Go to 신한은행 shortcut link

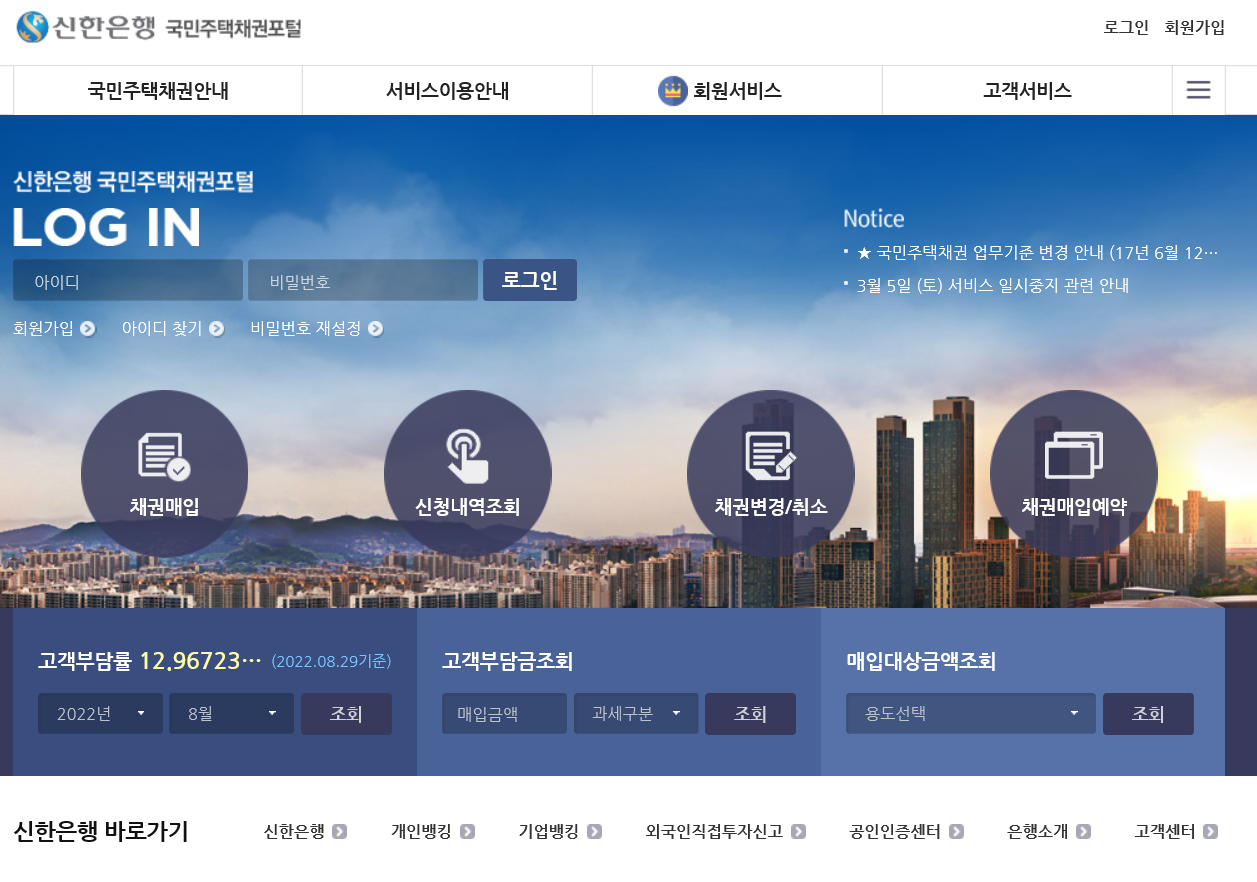(x=294, y=831)
